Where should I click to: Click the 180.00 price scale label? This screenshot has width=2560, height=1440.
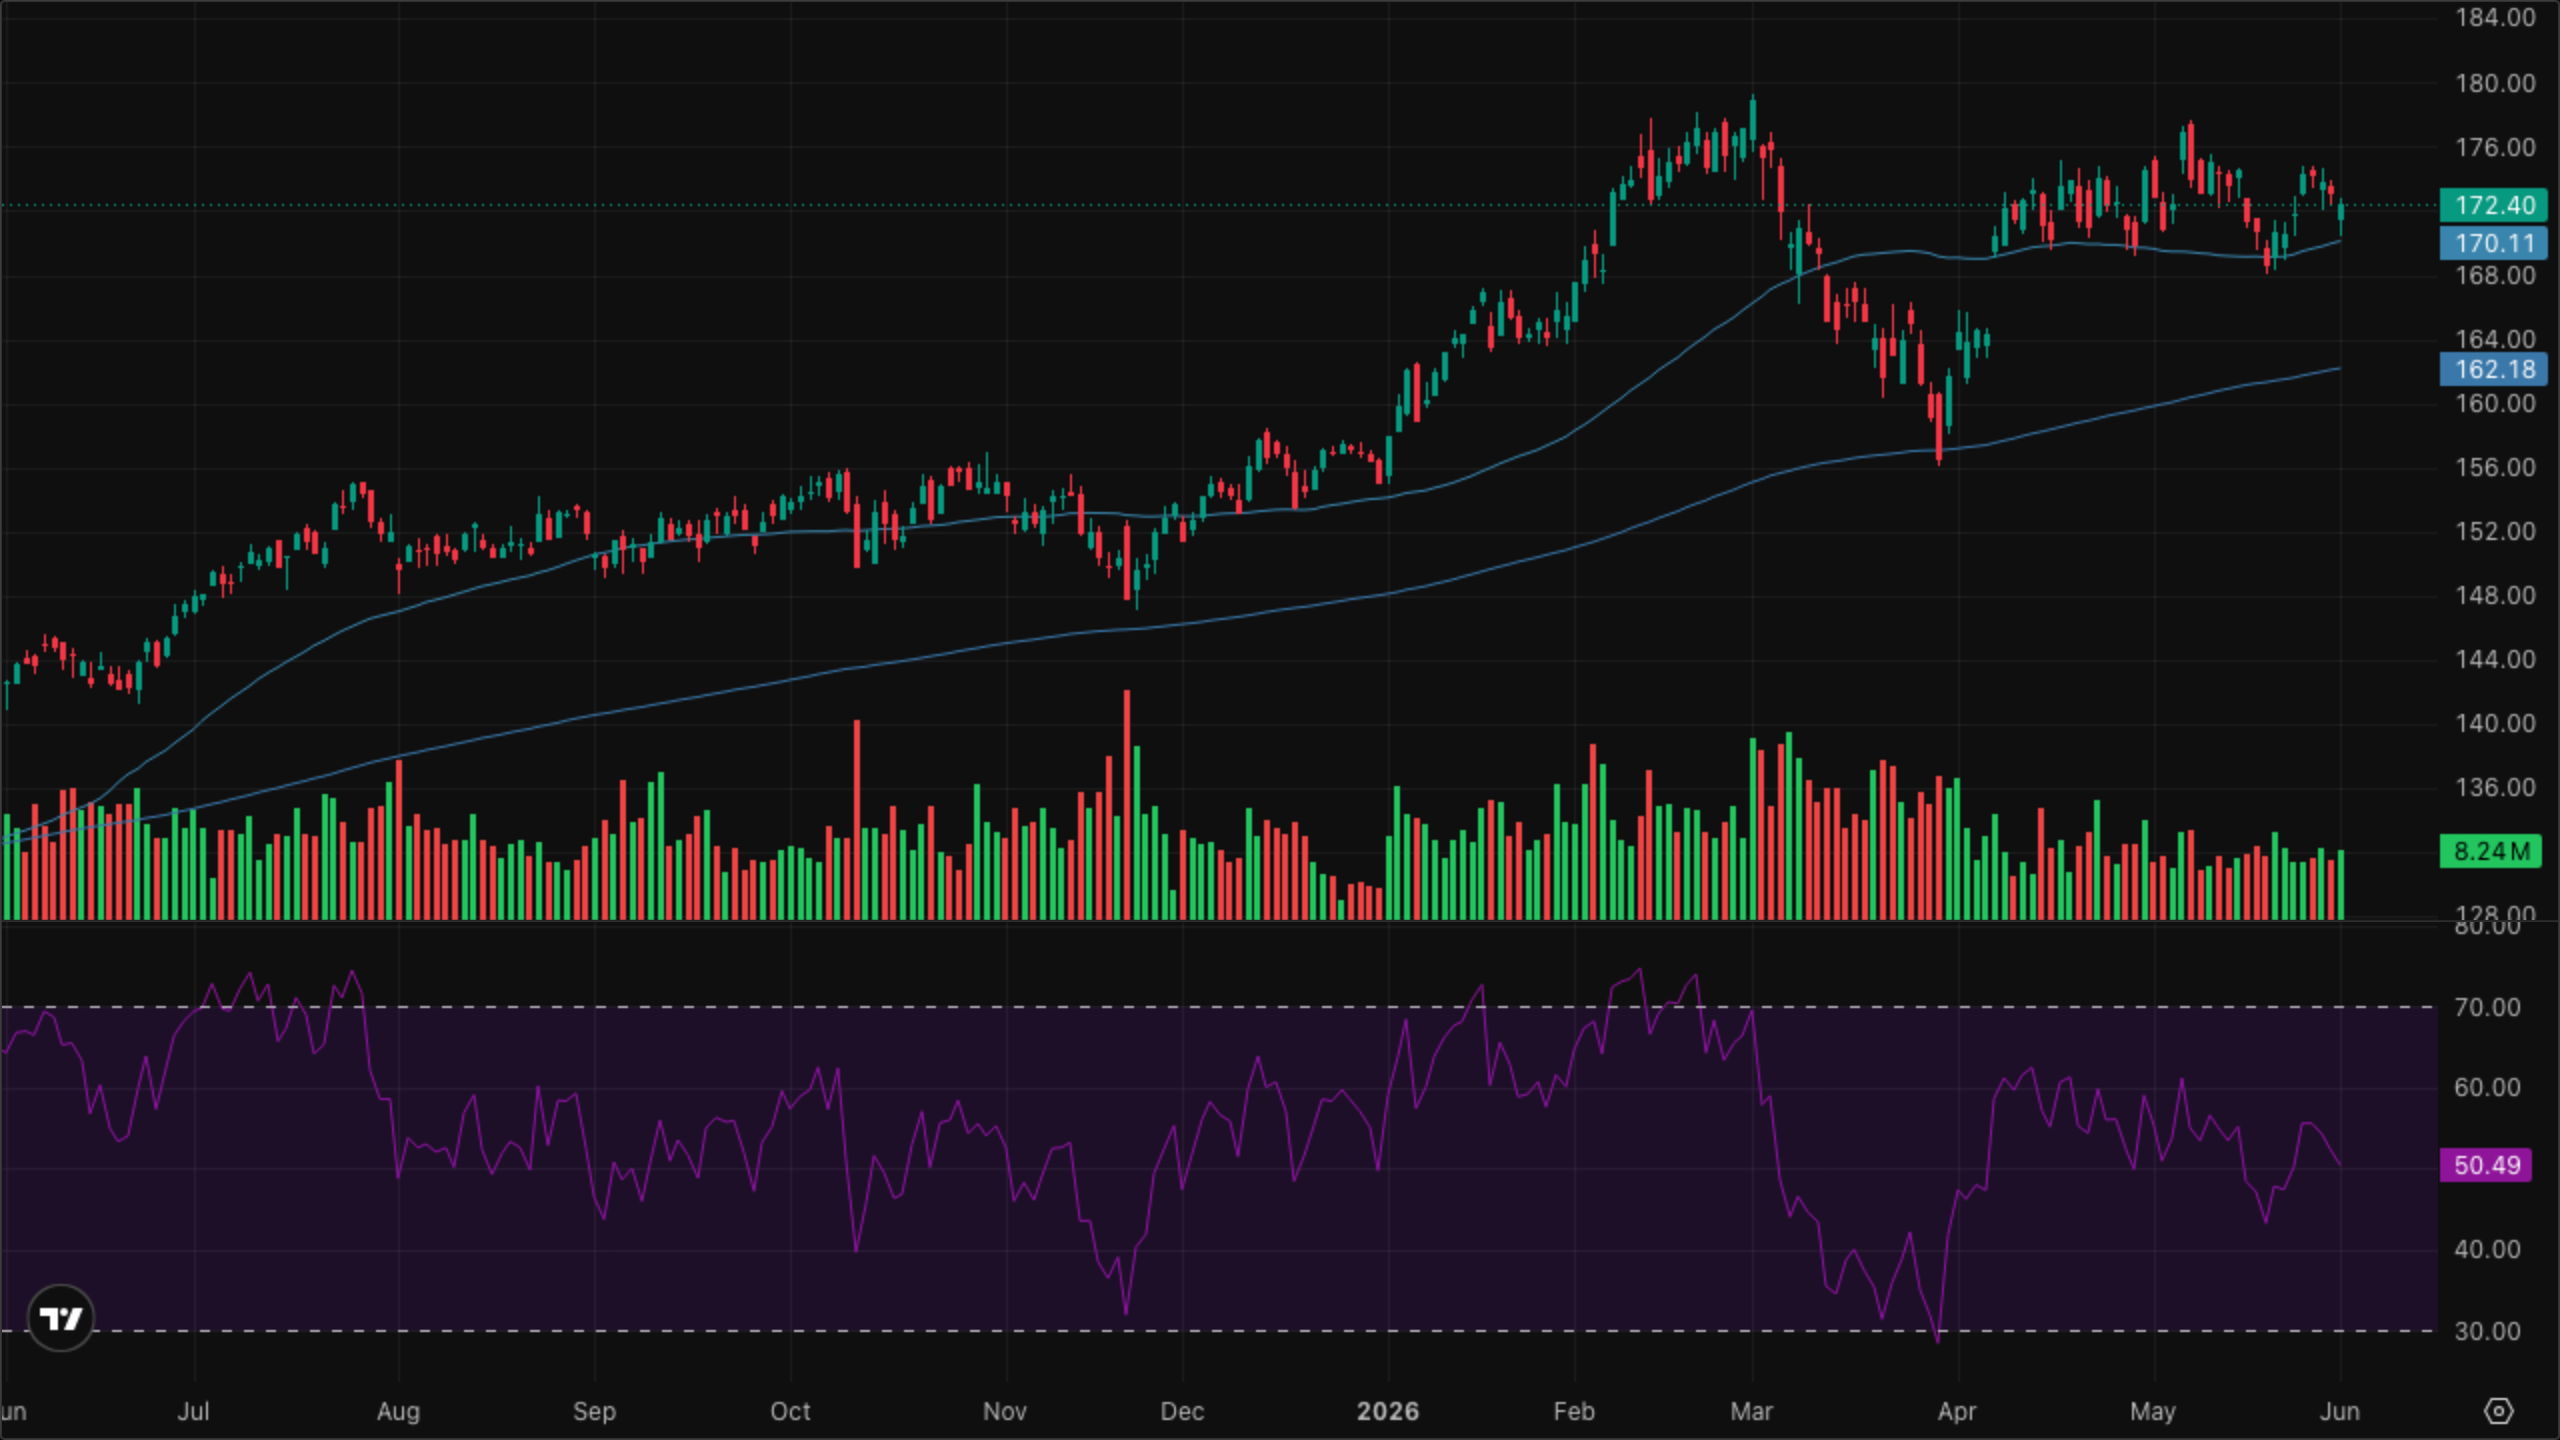[x=2495, y=83]
